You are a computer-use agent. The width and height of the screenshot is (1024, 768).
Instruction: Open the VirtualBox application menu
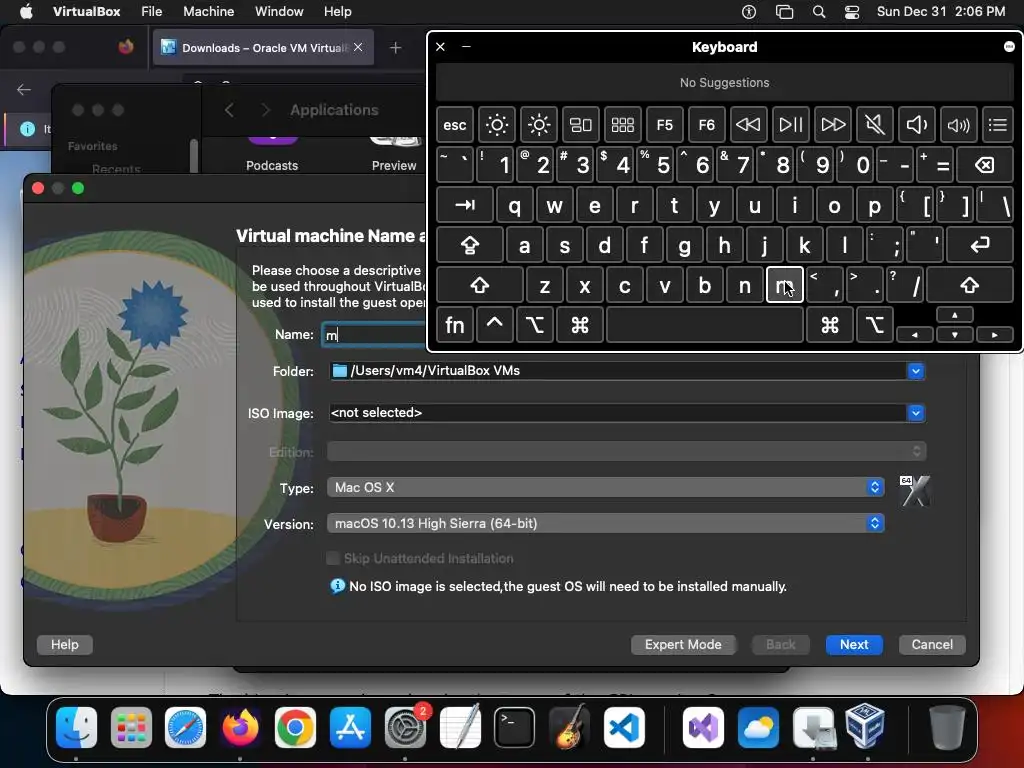click(x=87, y=11)
